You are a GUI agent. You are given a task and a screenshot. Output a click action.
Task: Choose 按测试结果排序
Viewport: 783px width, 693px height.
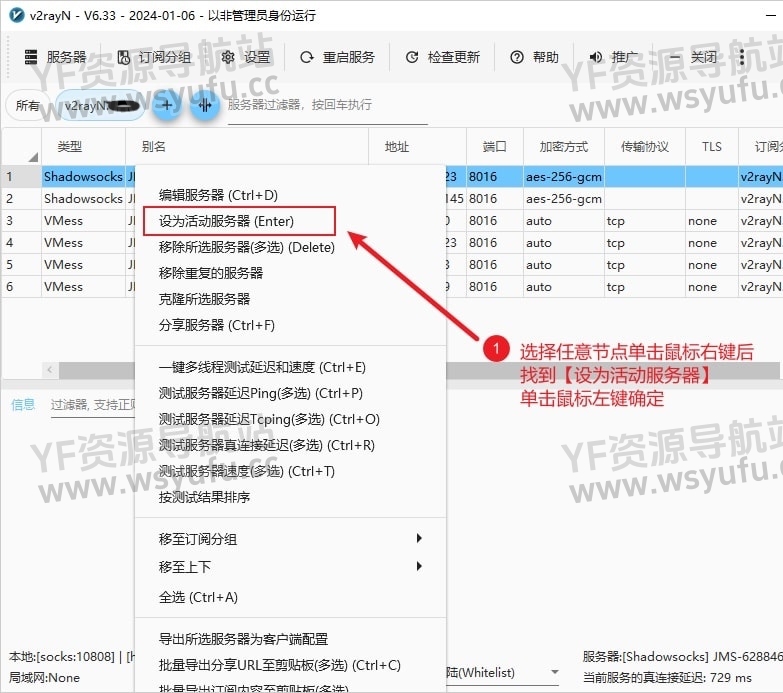coord(290,497)
